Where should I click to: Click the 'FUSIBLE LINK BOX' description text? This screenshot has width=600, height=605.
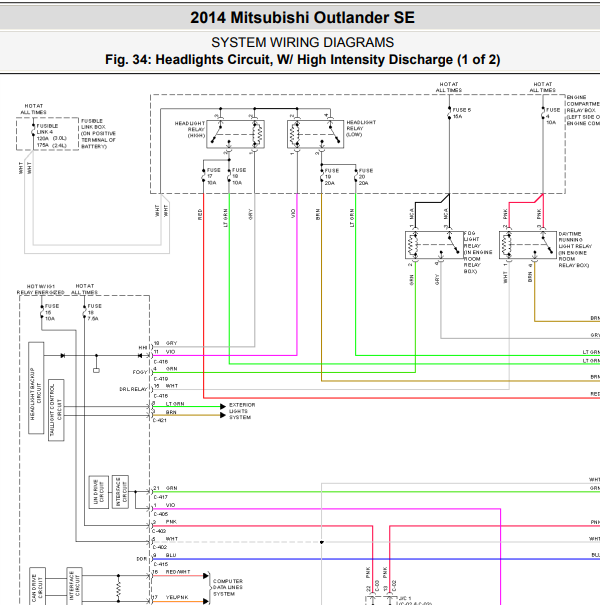pos(98,134)
